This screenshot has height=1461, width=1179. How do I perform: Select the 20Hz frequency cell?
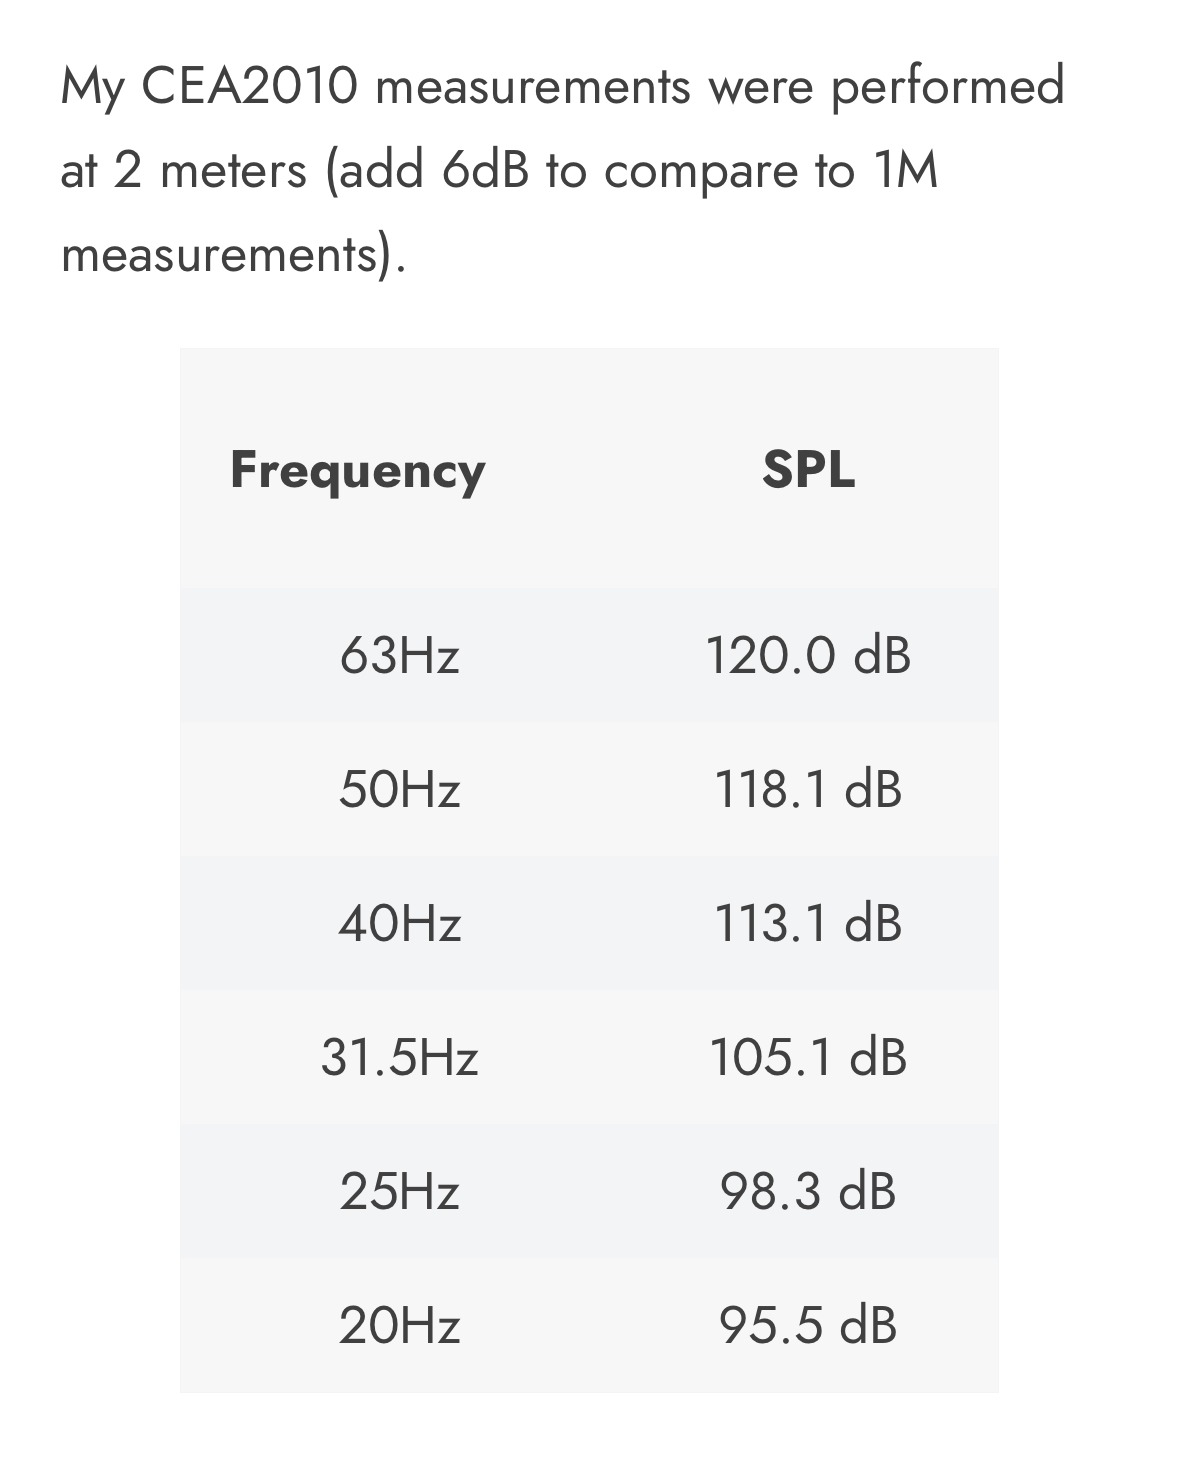[399, 1326]
